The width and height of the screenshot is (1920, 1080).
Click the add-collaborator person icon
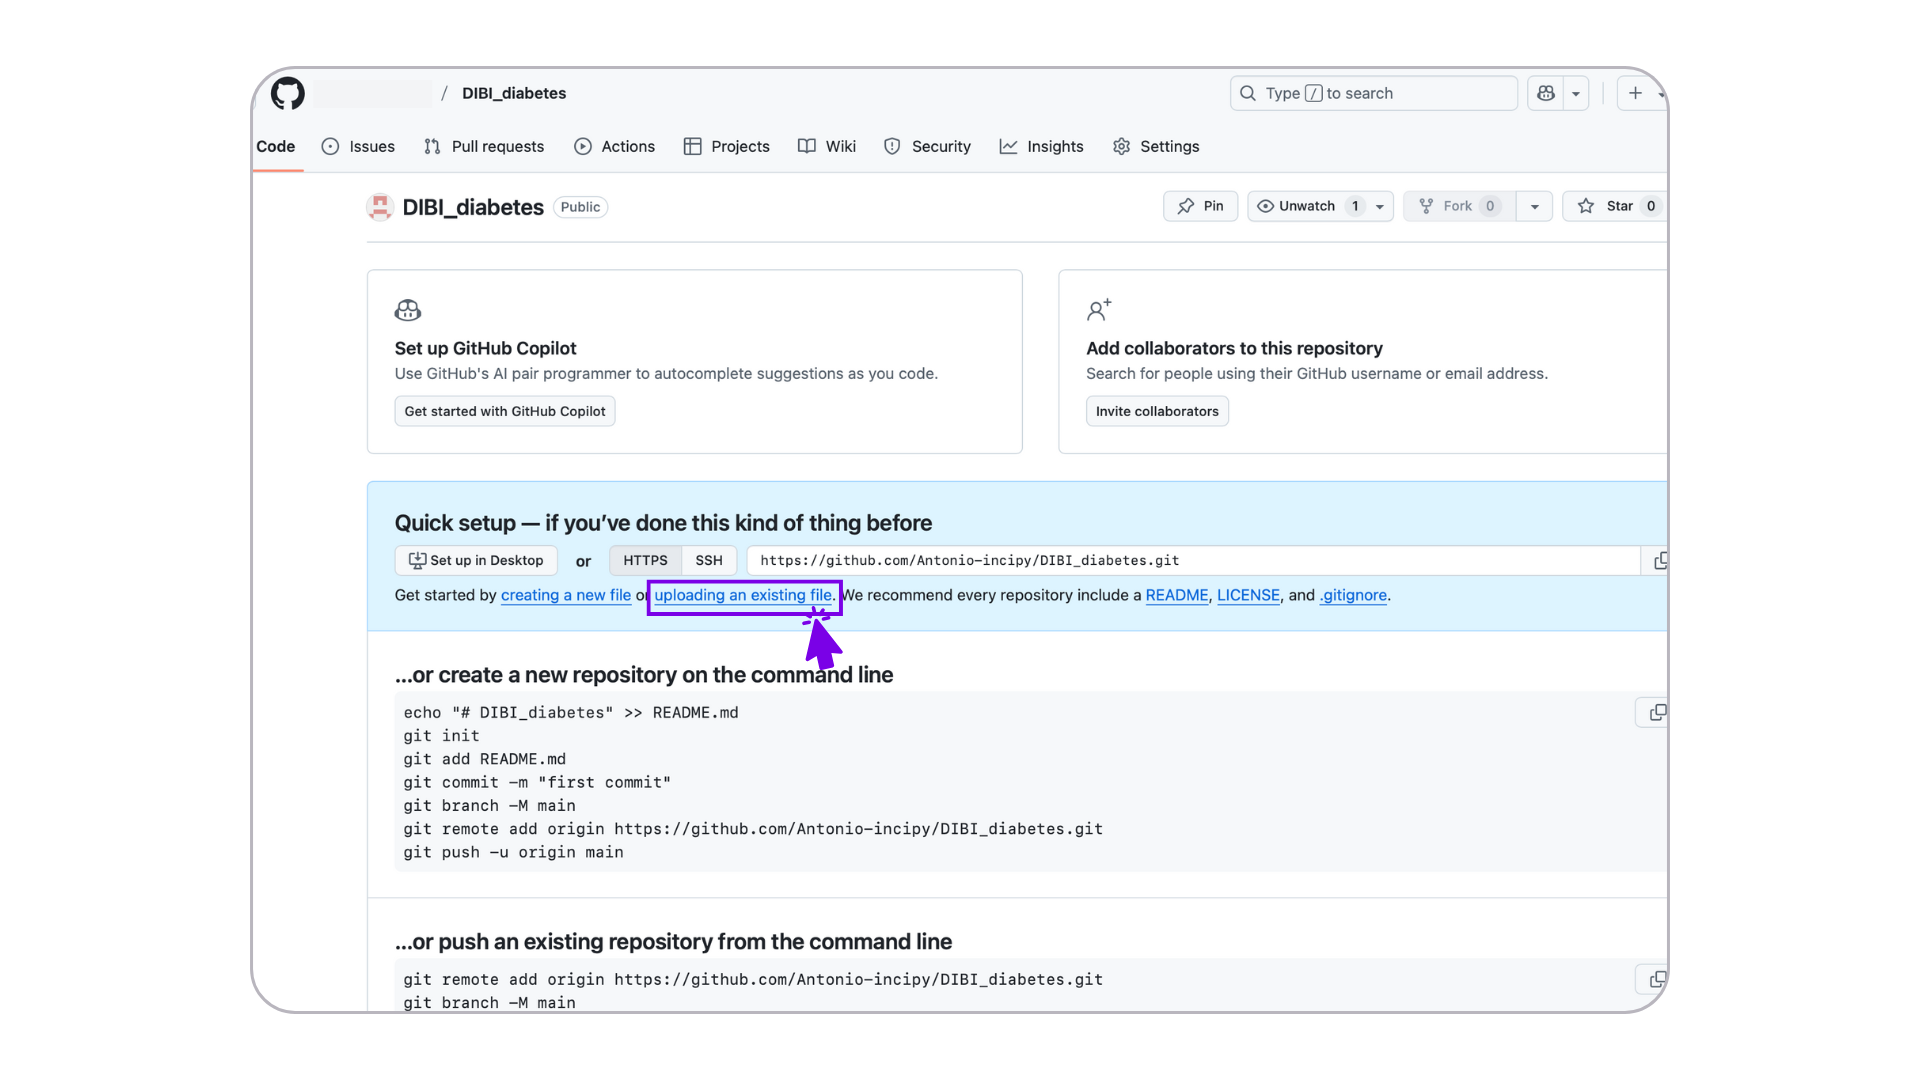pos(1099,310)
